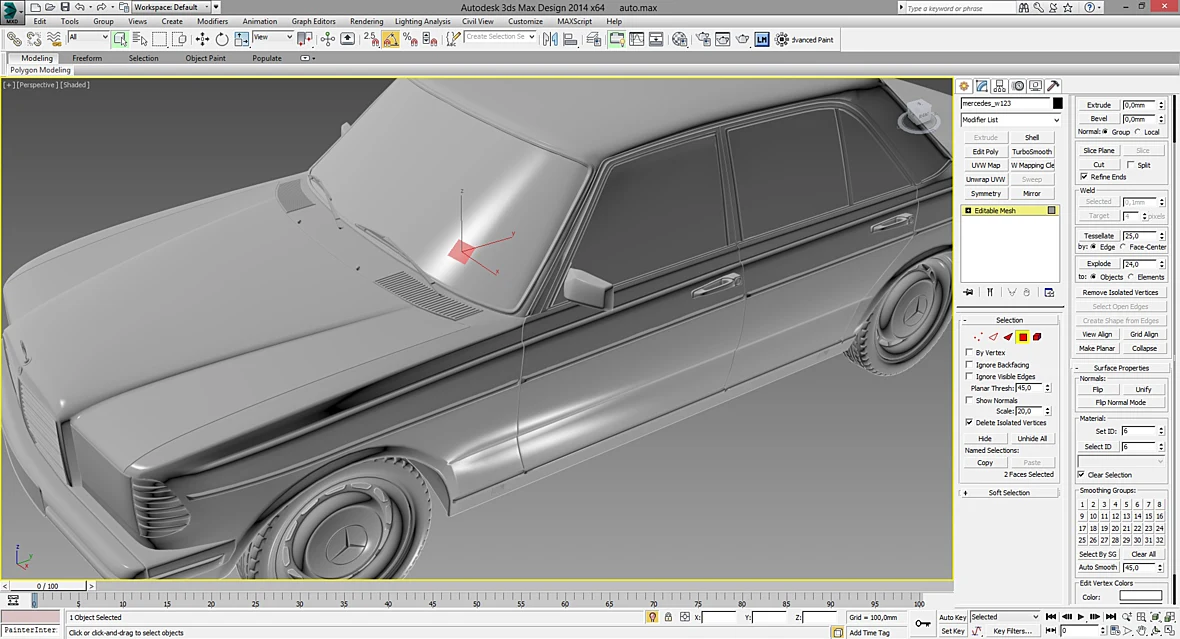Screen dimensions: 1180x639
Task: Activate the Select Object tool
Action: pos(120,39)
